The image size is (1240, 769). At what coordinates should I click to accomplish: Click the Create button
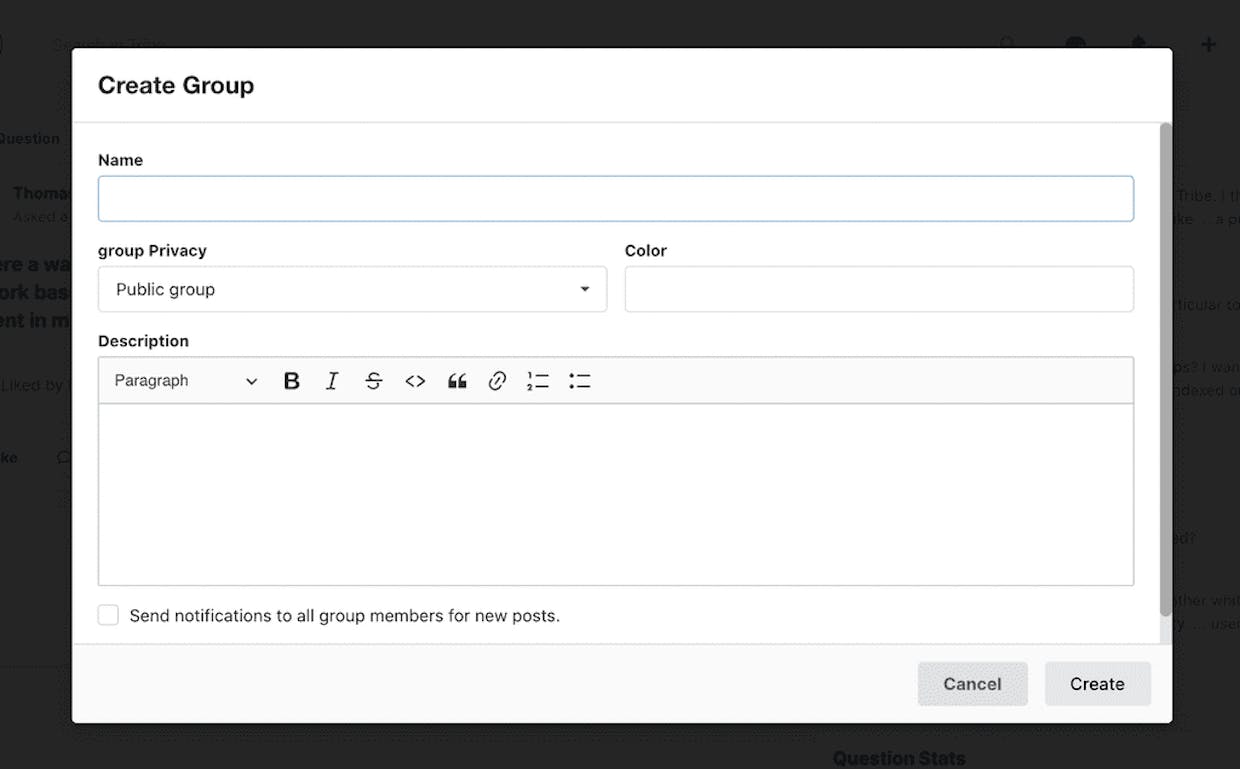tap(1097, 684)
